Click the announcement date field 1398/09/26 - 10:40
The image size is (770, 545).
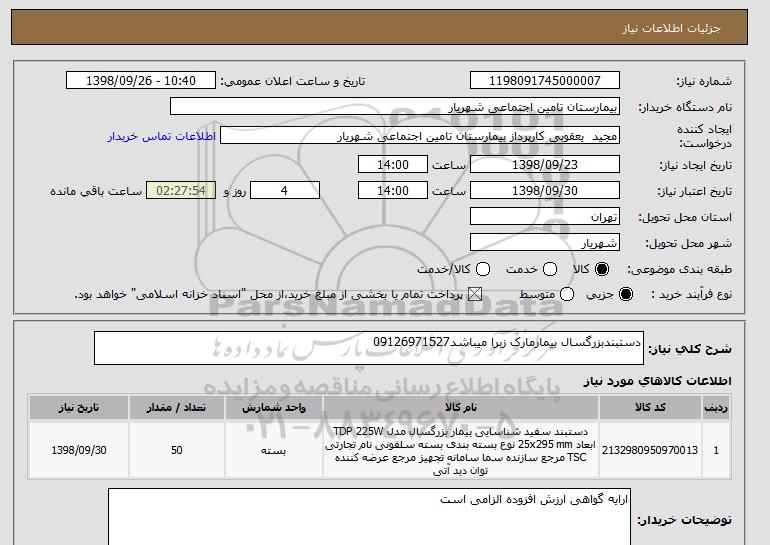tap(141, 81)
